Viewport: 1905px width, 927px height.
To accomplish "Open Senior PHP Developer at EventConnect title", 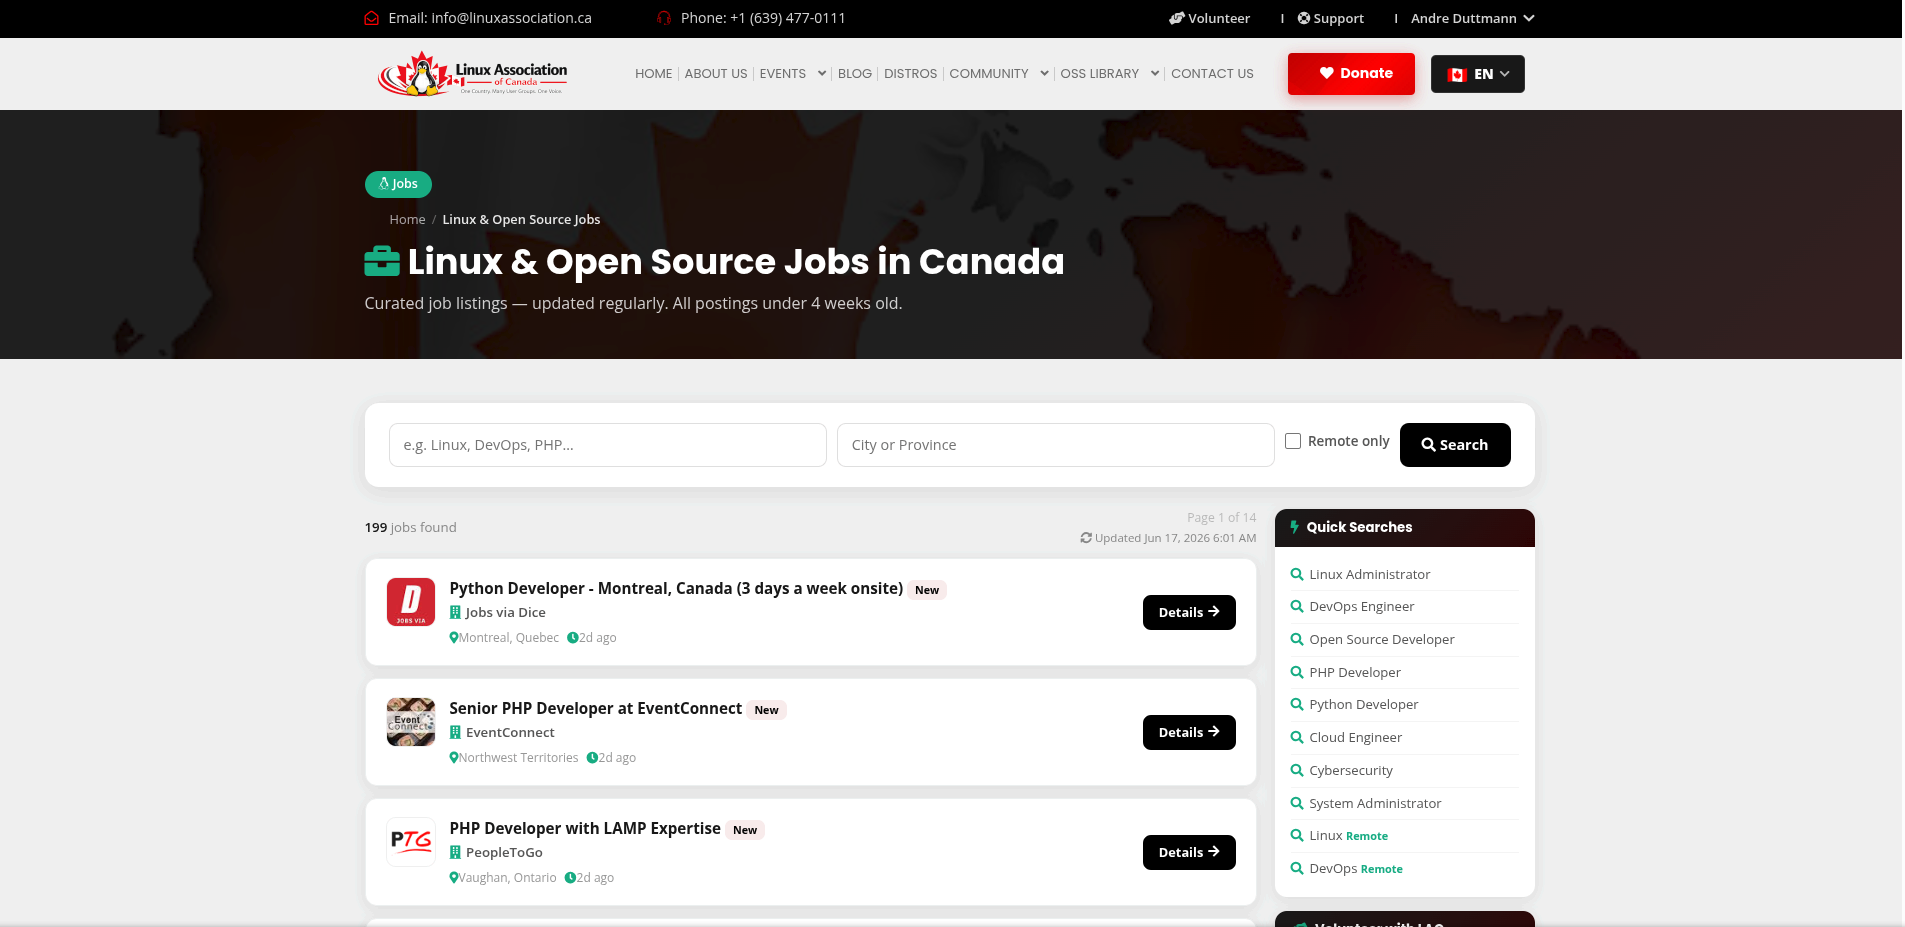I will coord(596,709).
